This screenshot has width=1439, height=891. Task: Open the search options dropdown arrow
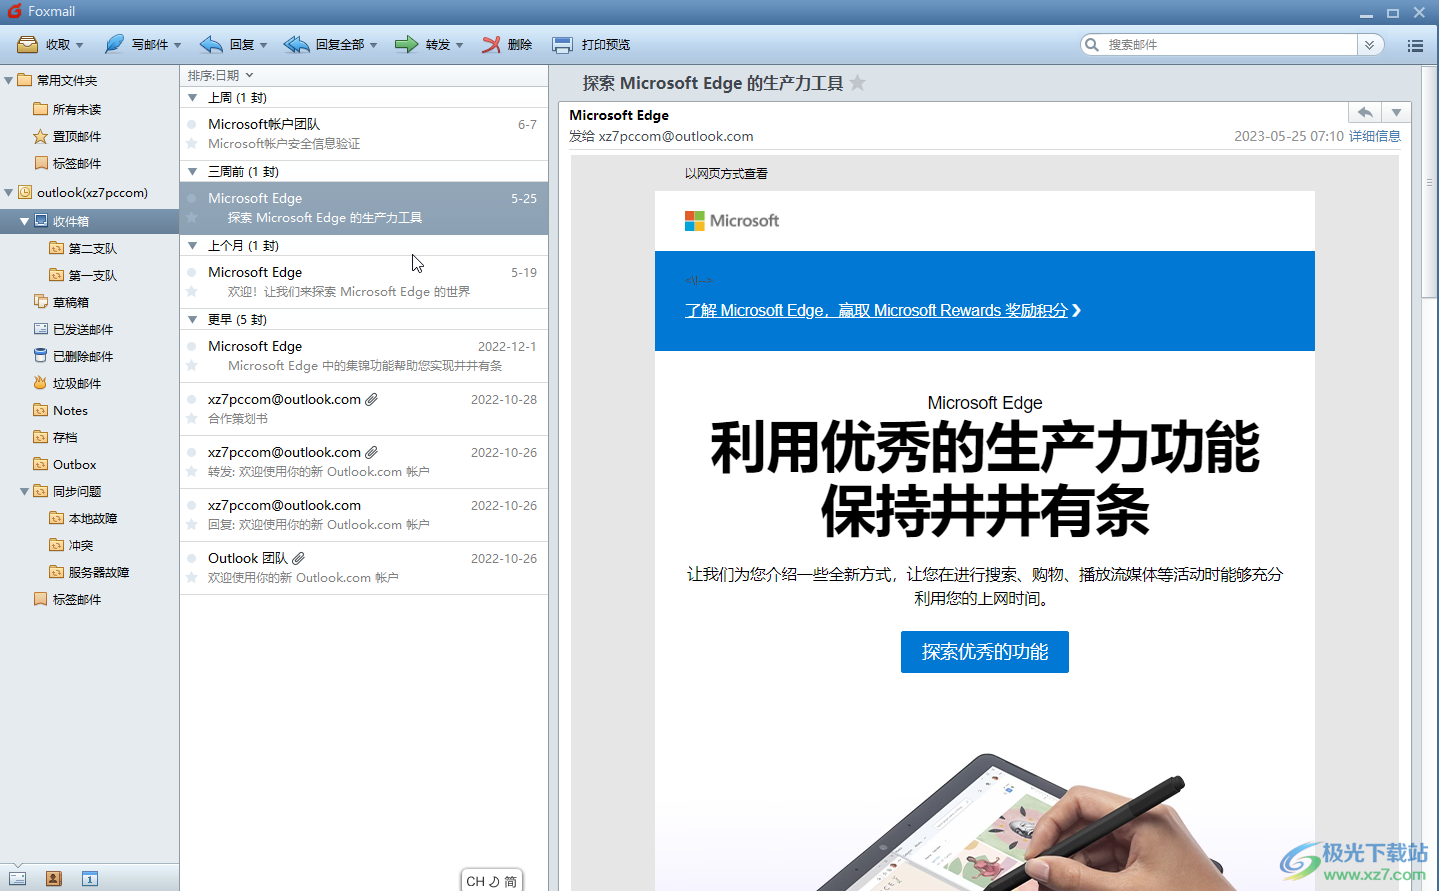tap(1370, 45)
